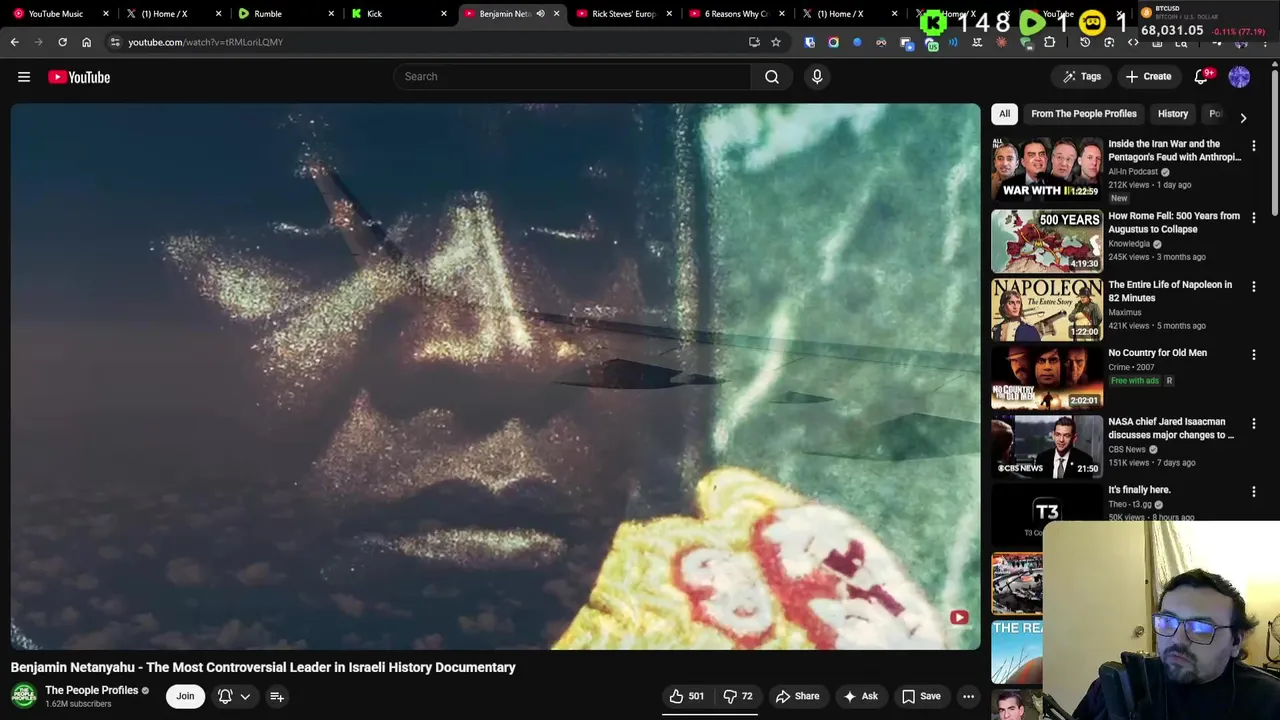Save the video to a playlist
This screenshot has width=1280, height=720.
[921, 696]
